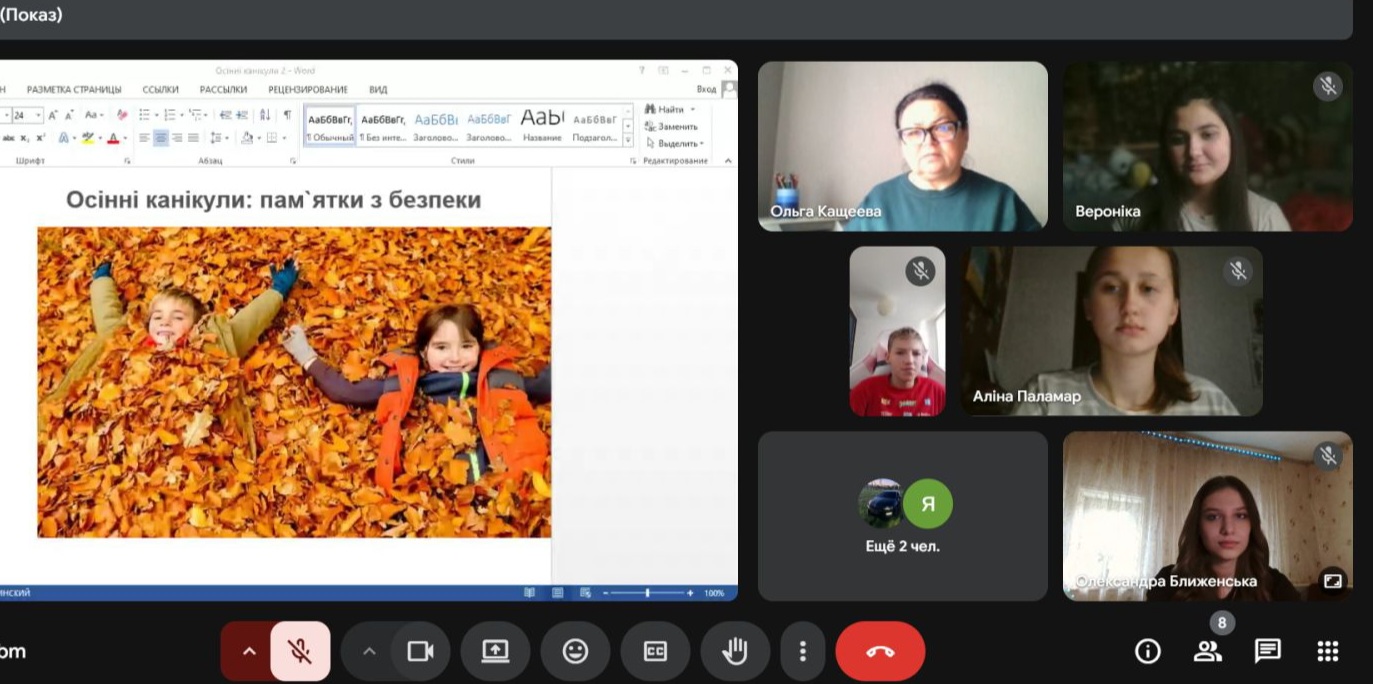Viewport: 1373px width, 684px height.
Task: Expand audio settings chevron beside microphone
Action: 249,652
